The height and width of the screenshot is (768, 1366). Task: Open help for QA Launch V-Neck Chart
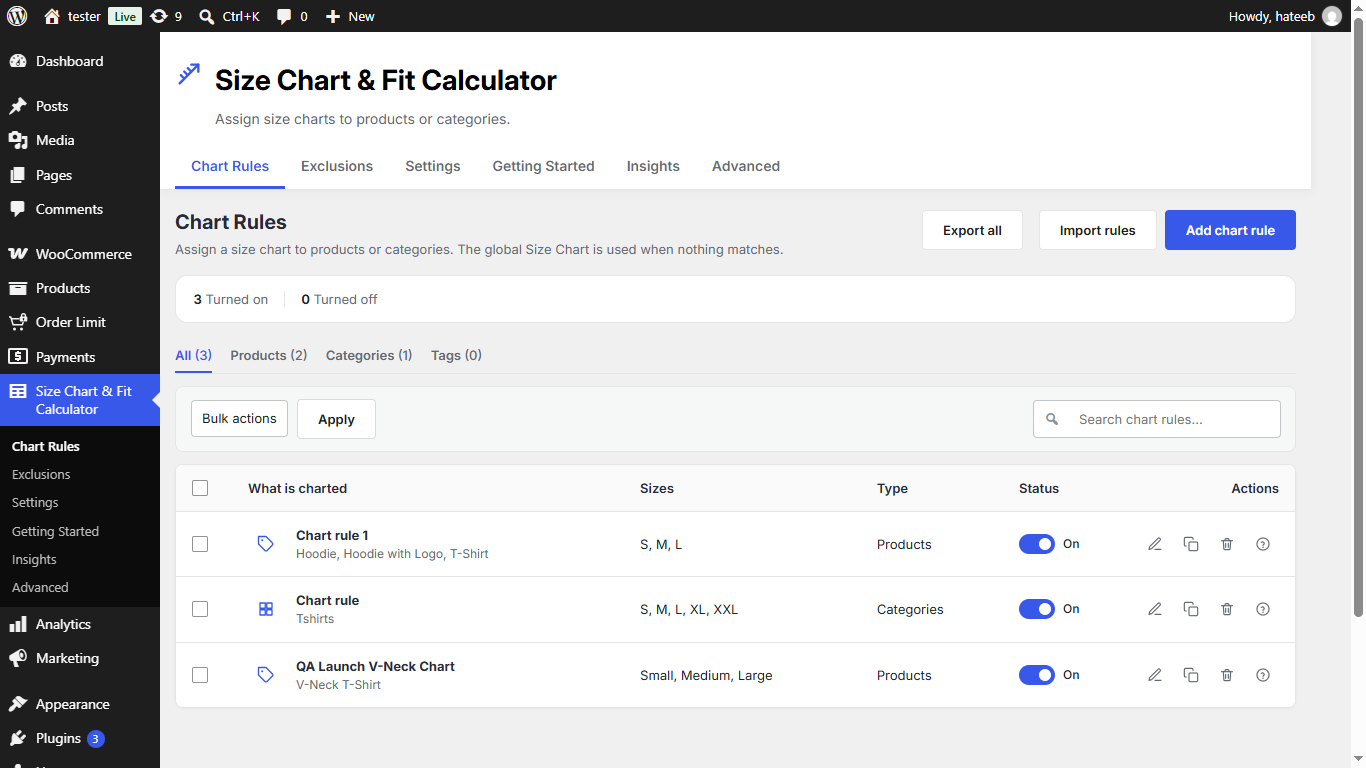[x=1263, y=675]
